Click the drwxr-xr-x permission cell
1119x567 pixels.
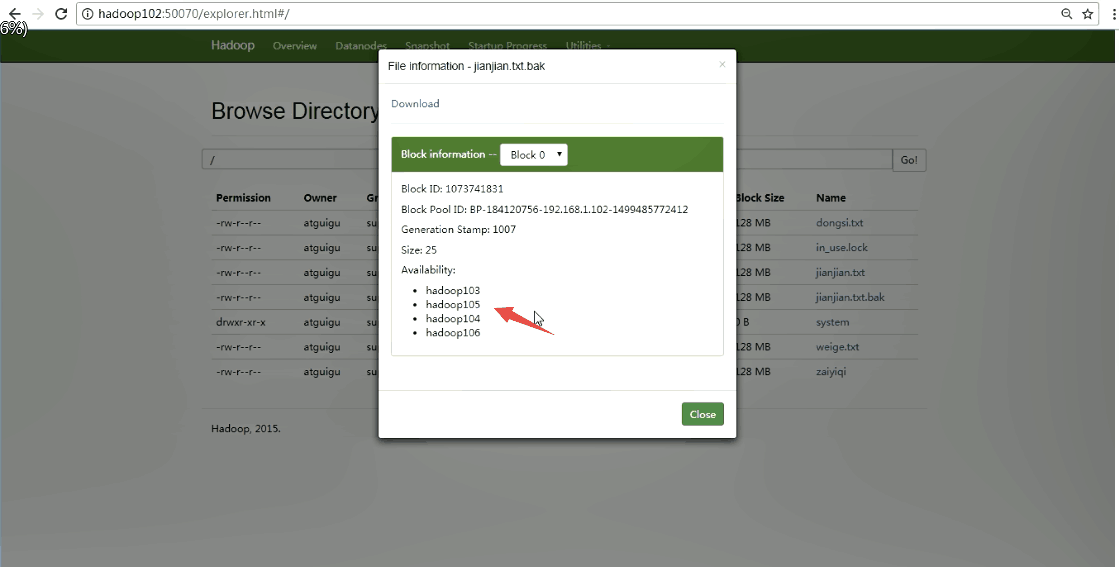click(240, 322)
